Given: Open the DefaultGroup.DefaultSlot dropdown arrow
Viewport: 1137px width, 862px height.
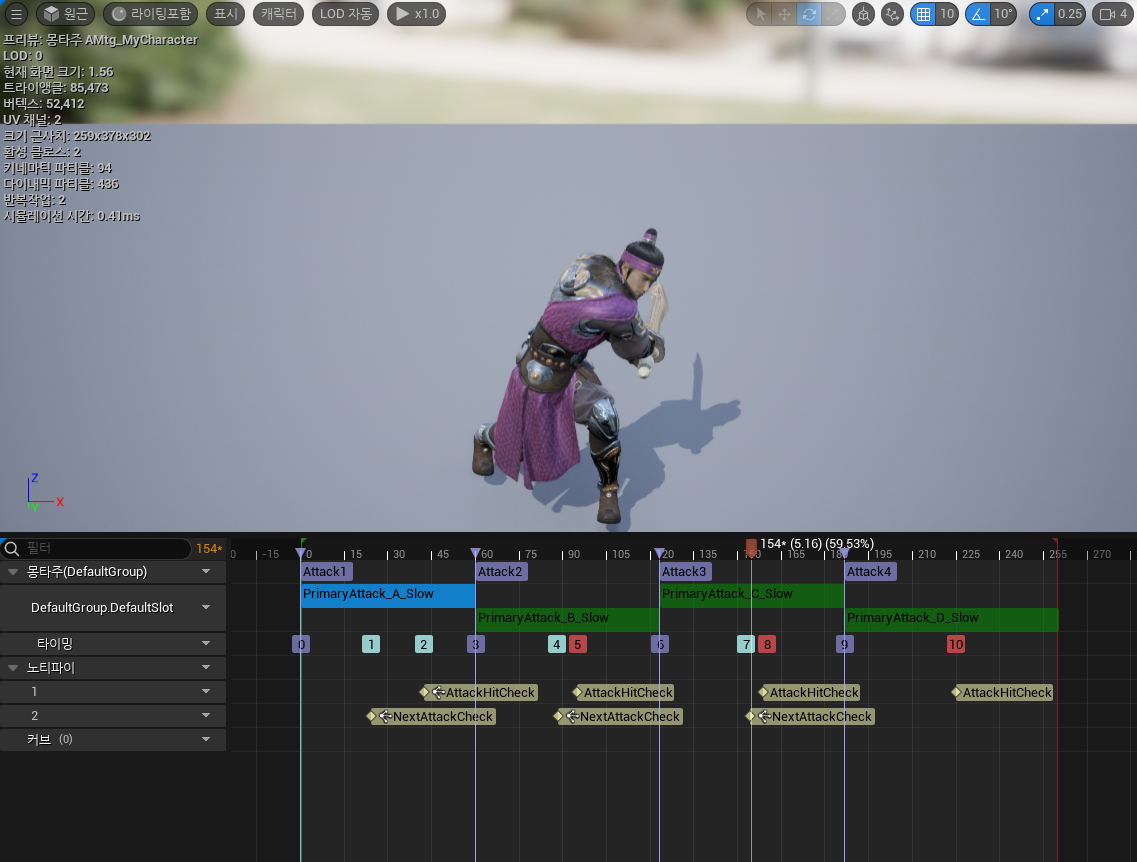Looking at the screenshot, I should (x=206, y=607).
